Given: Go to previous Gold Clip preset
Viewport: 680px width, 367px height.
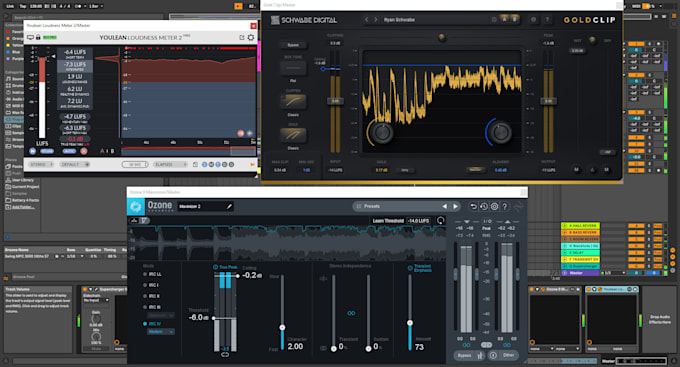Looking at the screenshot, I should (x=366, y=20).
